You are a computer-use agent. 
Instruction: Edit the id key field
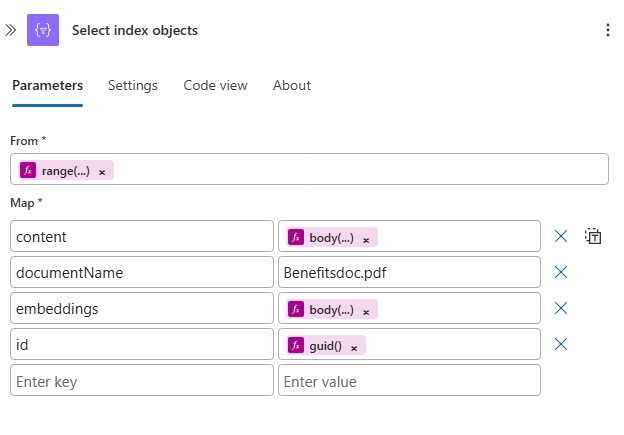click(142, 344)
